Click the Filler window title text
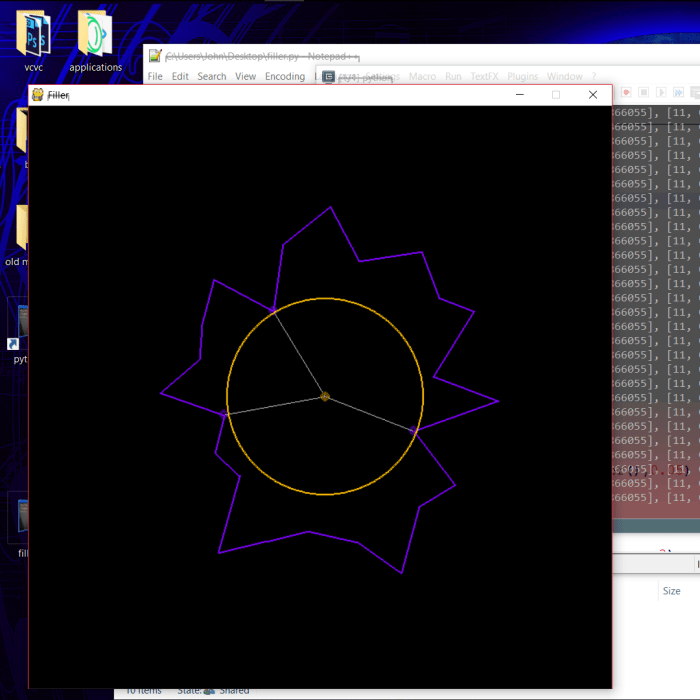Screen dimensions: 700x700 (58, 95)
